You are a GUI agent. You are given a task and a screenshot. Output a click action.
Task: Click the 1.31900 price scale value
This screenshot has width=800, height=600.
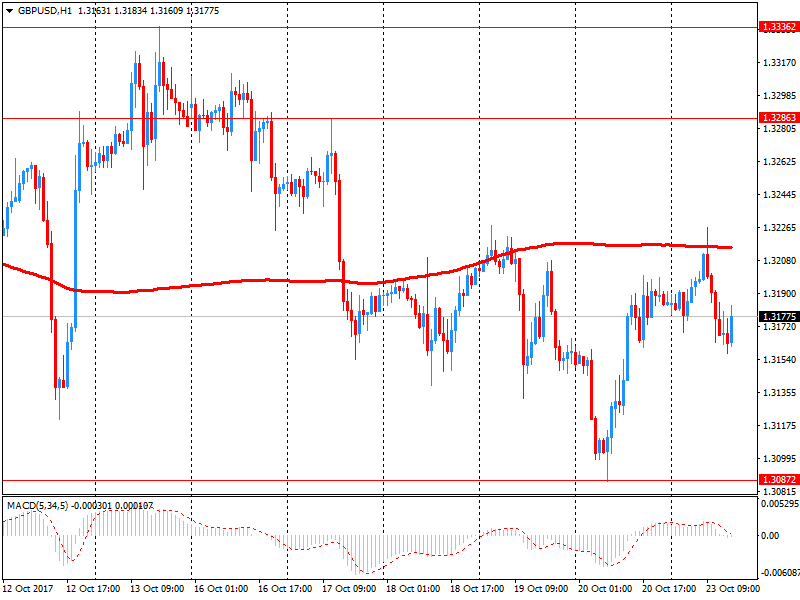point(779,294)
